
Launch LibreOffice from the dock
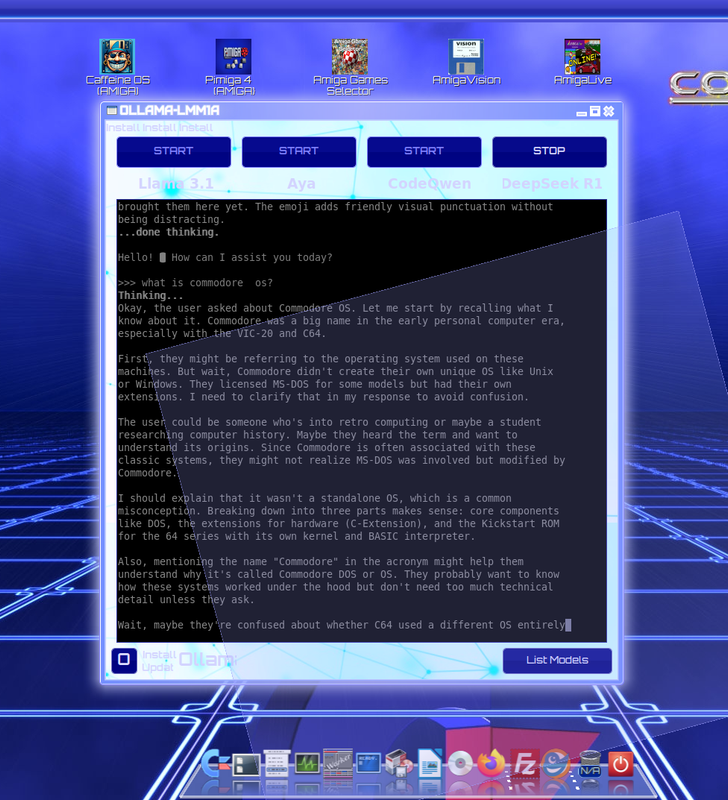[x=430, y=763]
